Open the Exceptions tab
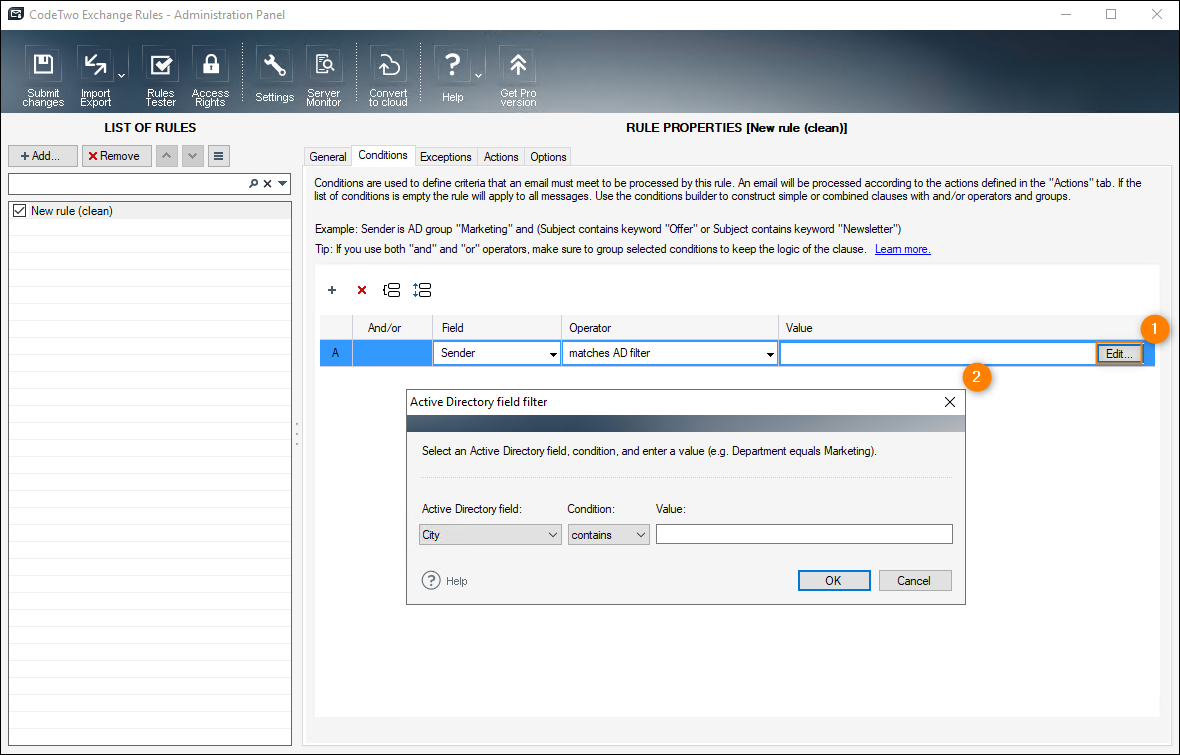This screenshot has width=1180, height=755. coord(446,157)
